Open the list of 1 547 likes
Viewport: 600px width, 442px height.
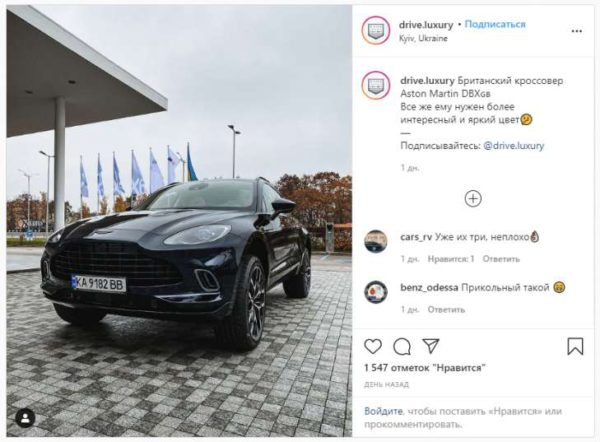tap(425, 368)
